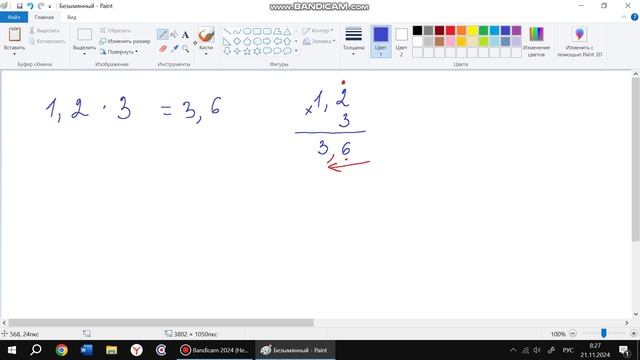The height and width of the screenshot is (360, 640).
Task: Select the Eraser tool
Action: pos(162,49)
